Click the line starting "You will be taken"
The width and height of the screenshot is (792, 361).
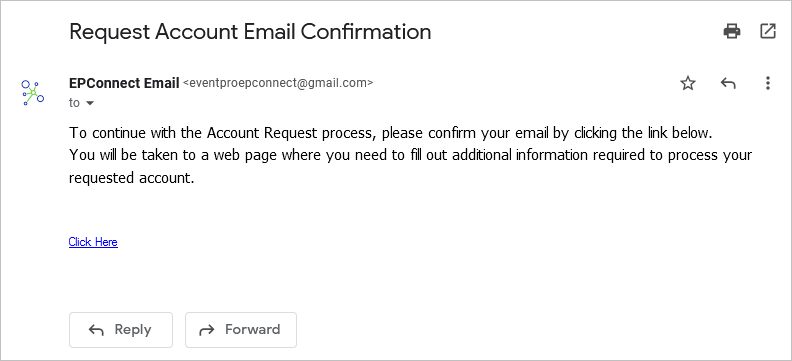[411, 155]
